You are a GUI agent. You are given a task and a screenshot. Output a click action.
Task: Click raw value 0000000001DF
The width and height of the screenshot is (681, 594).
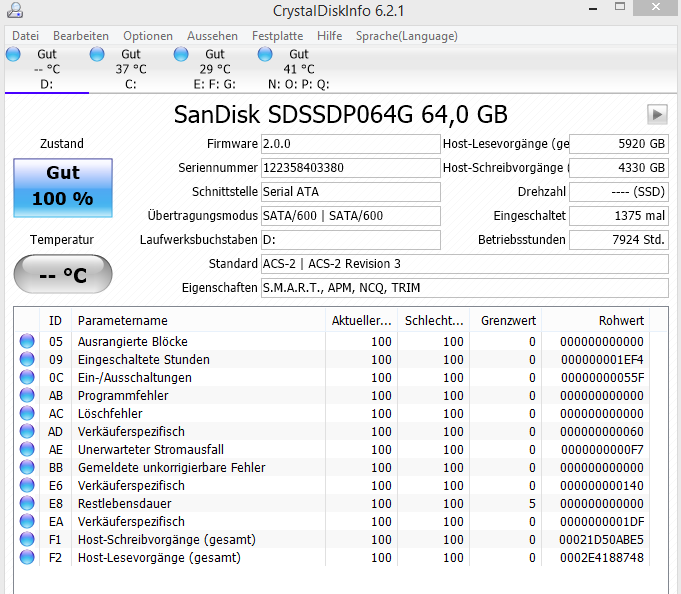tap(602, 521)
